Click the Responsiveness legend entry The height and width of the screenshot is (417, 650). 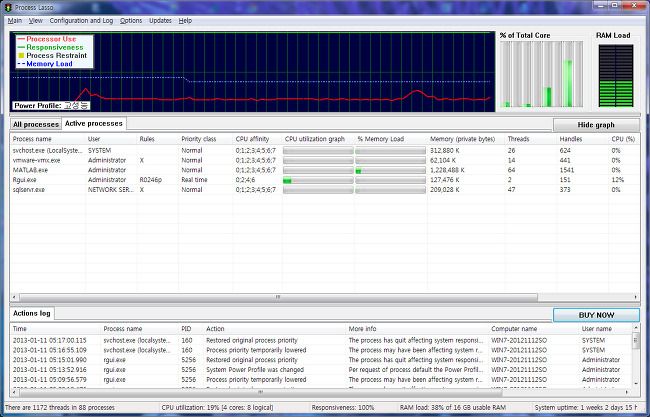(x=50, y=47)
